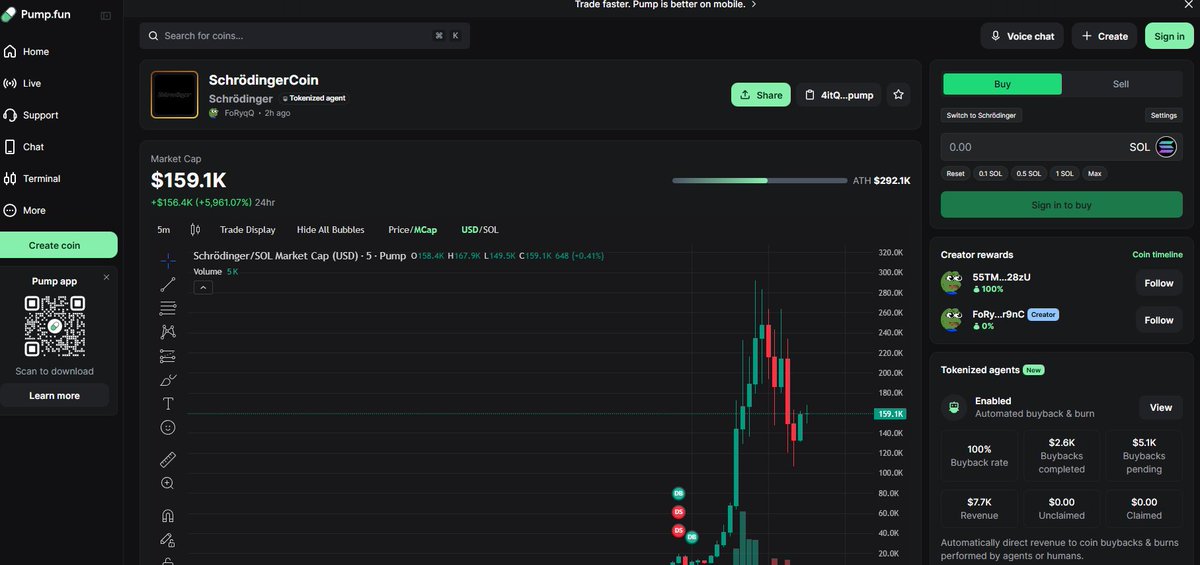
Task: Open the candlestick chart type menu
Action: point(195,230)
